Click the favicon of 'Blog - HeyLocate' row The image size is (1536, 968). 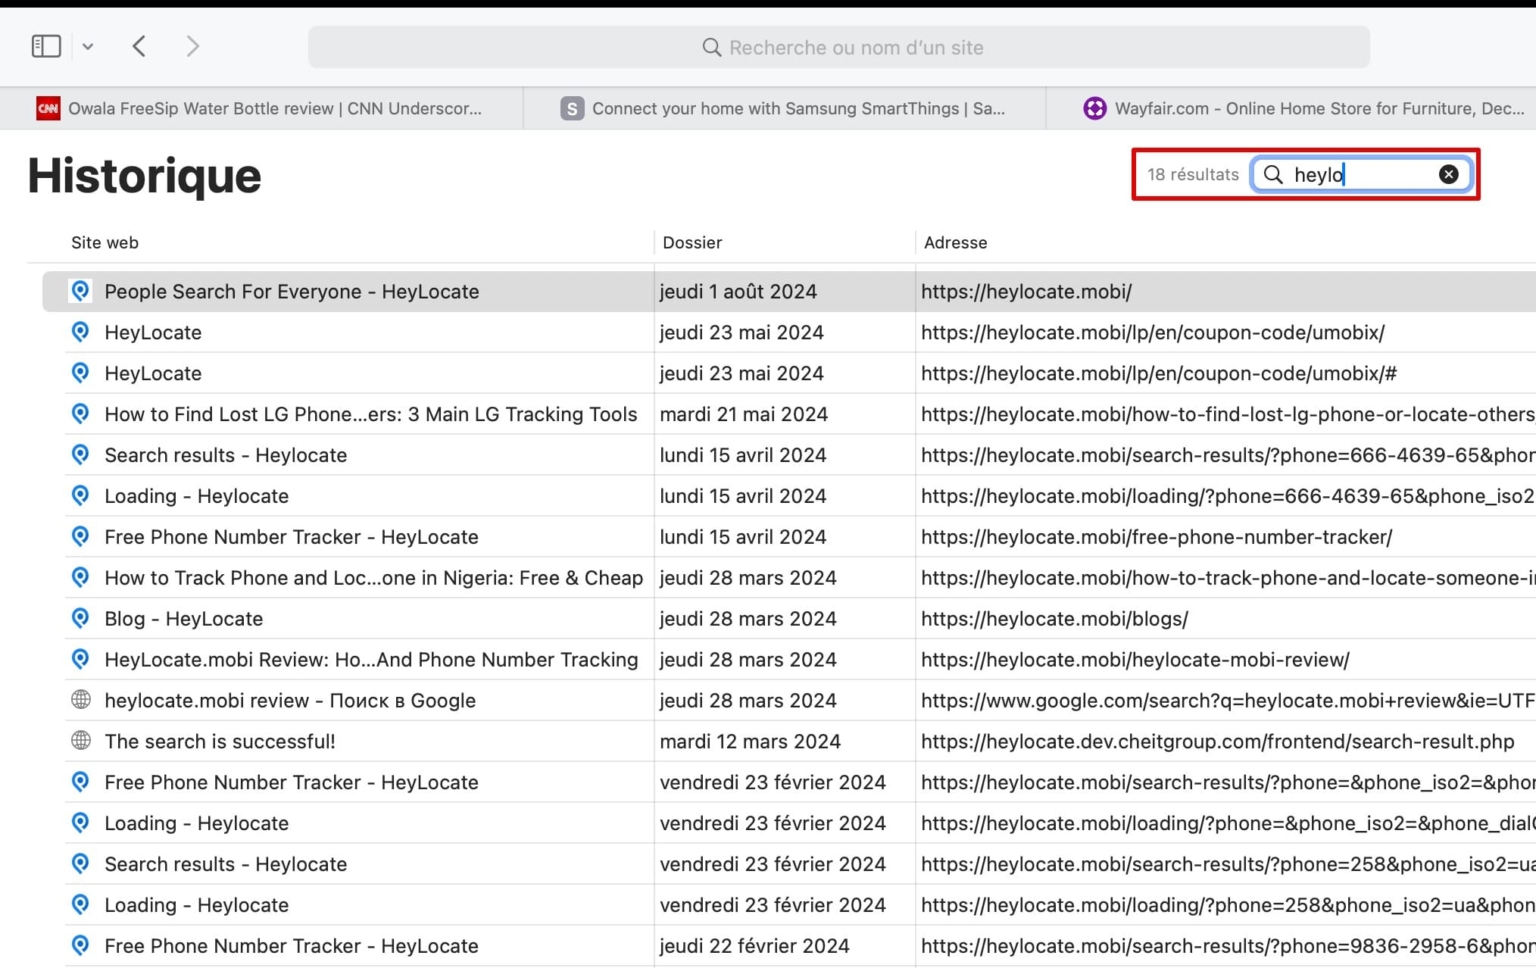80,619
